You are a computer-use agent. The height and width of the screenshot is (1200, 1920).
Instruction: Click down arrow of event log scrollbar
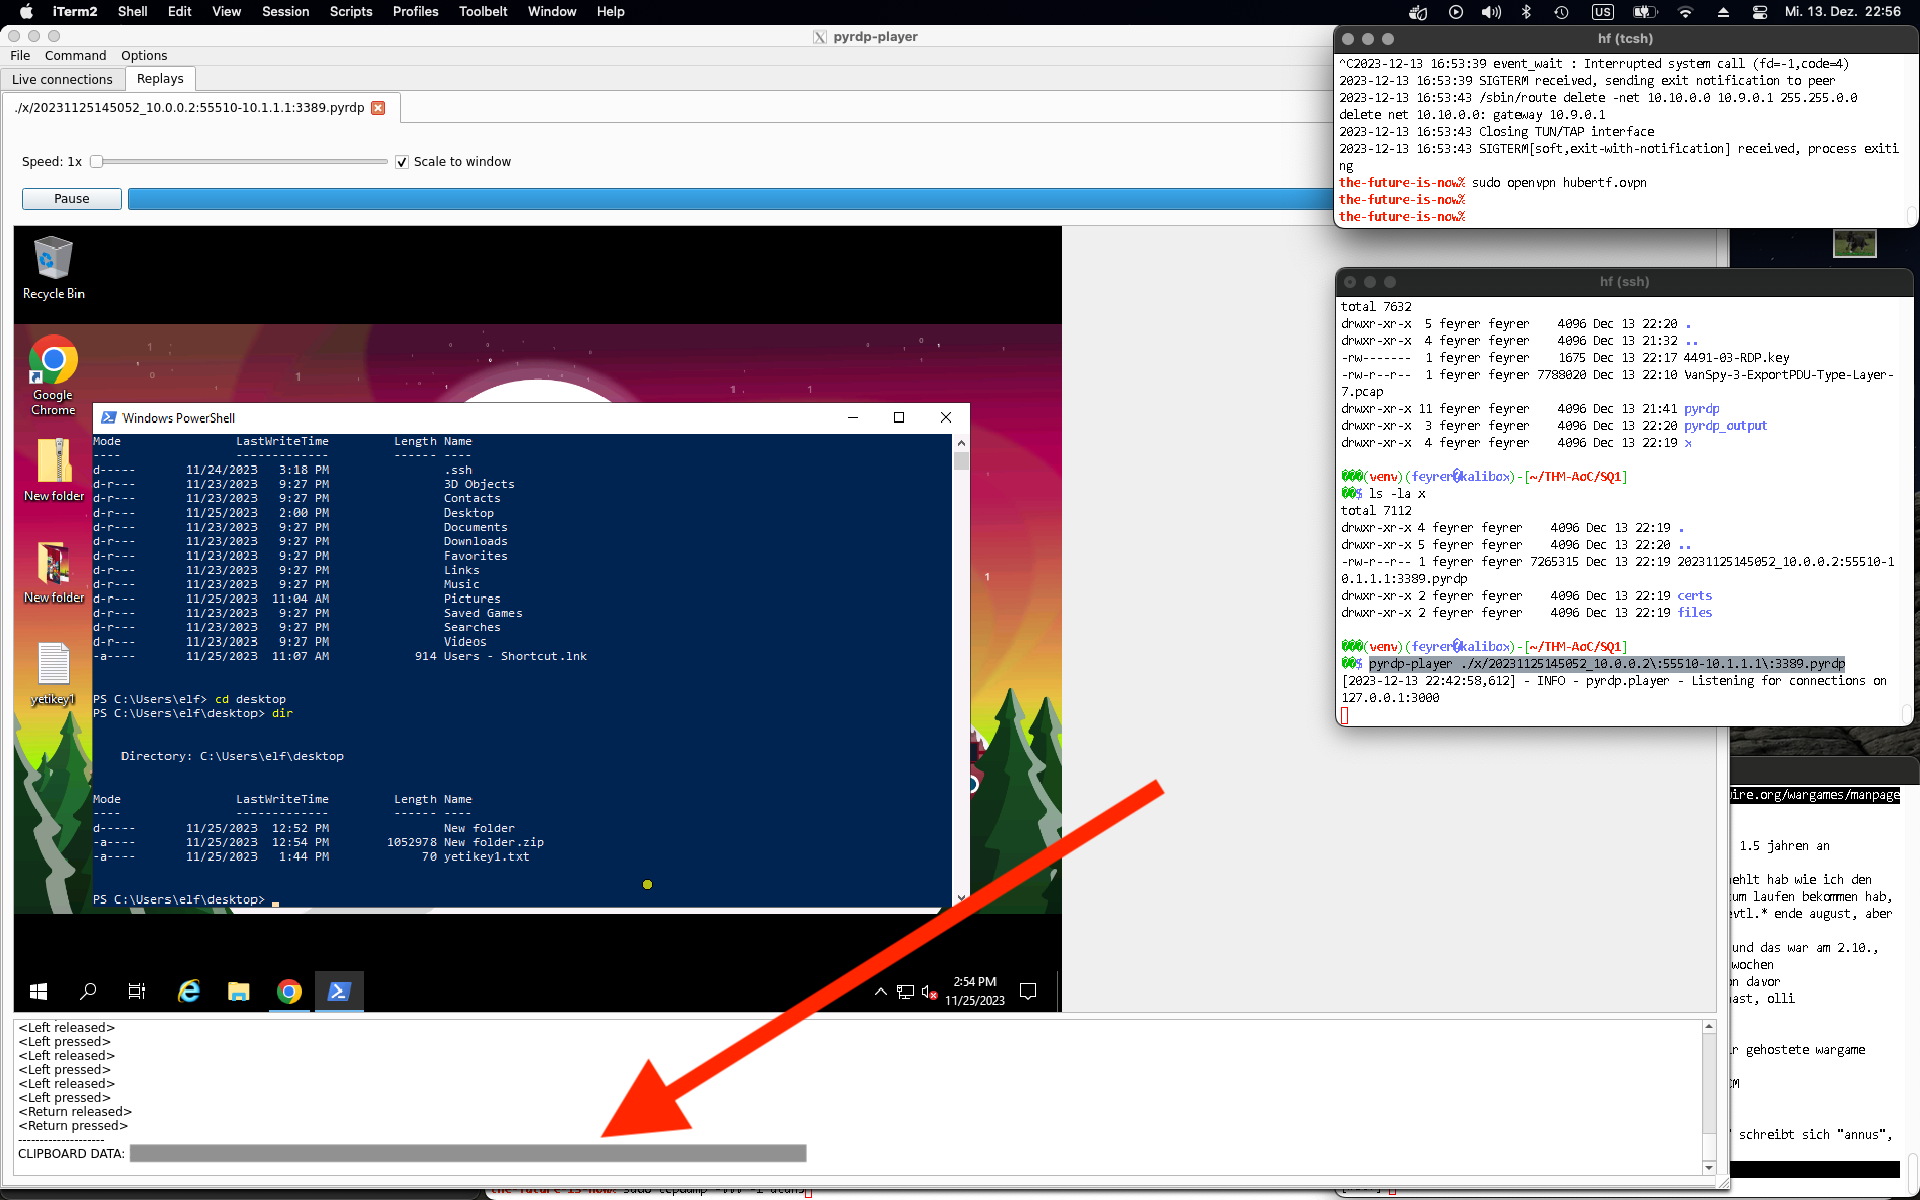1709,1167
